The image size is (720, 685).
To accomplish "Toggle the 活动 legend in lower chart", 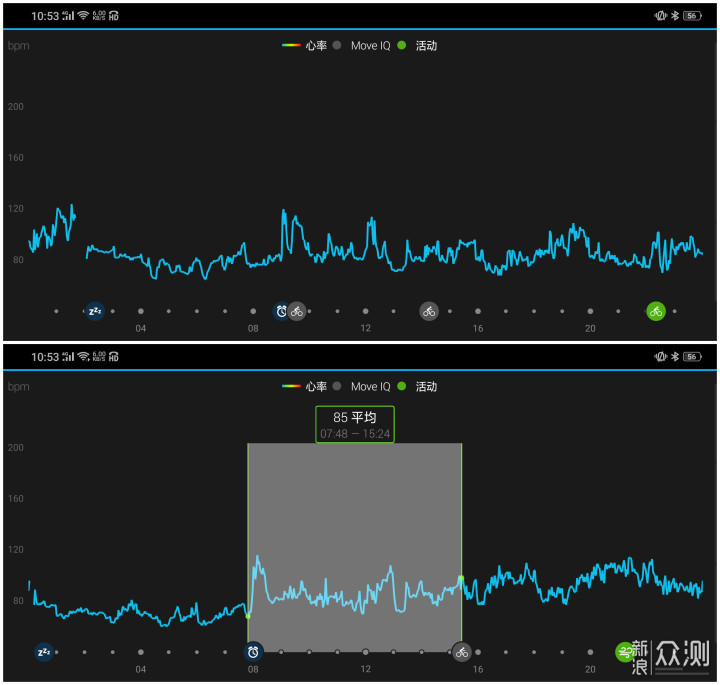I will tap(417, 386).
